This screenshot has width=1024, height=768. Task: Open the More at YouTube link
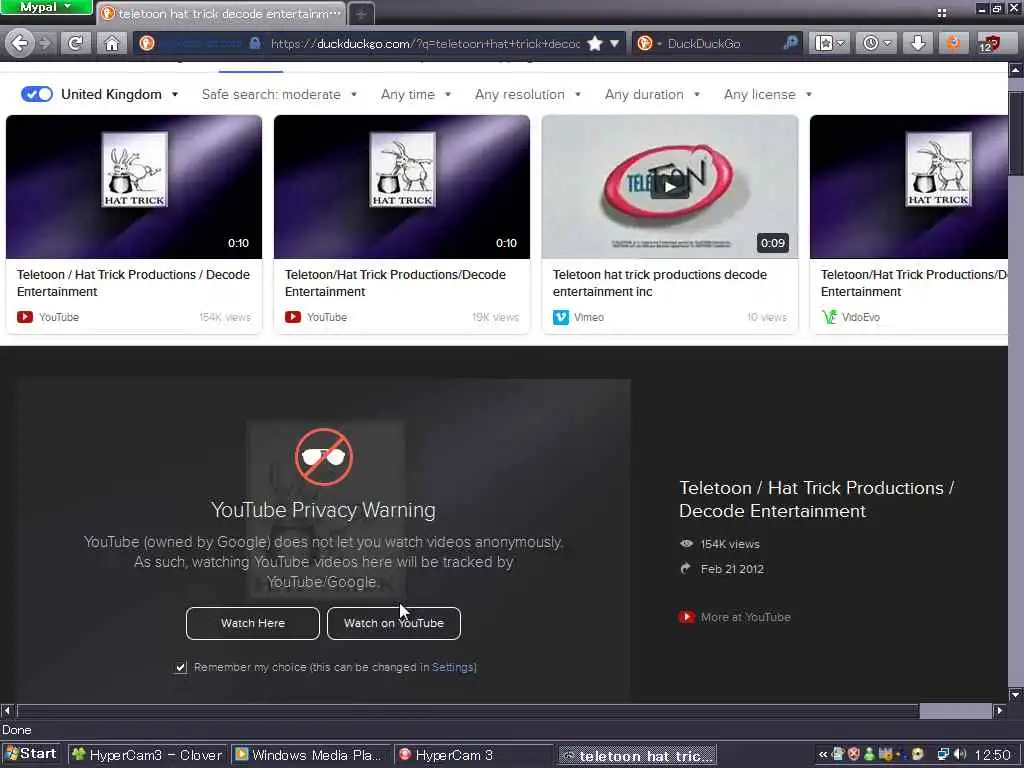pos(745,617)
